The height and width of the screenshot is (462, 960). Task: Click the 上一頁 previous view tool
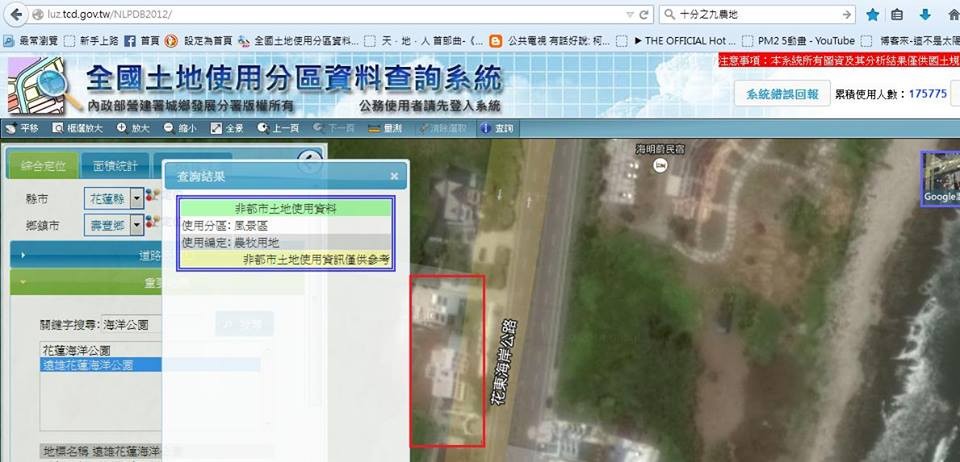click(279, 129)
